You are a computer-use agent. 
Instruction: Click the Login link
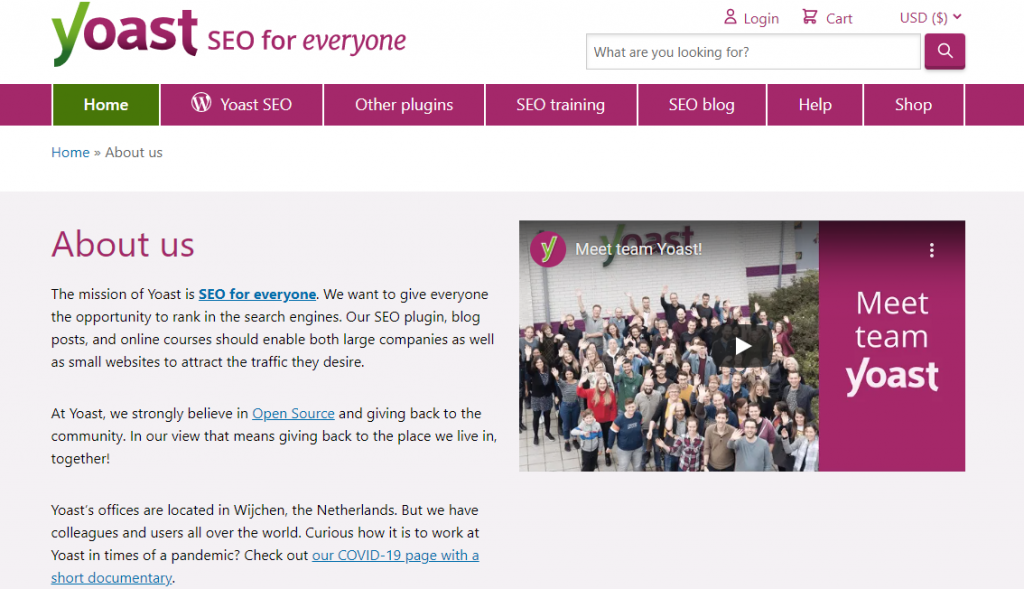click(x=761, y=18)
